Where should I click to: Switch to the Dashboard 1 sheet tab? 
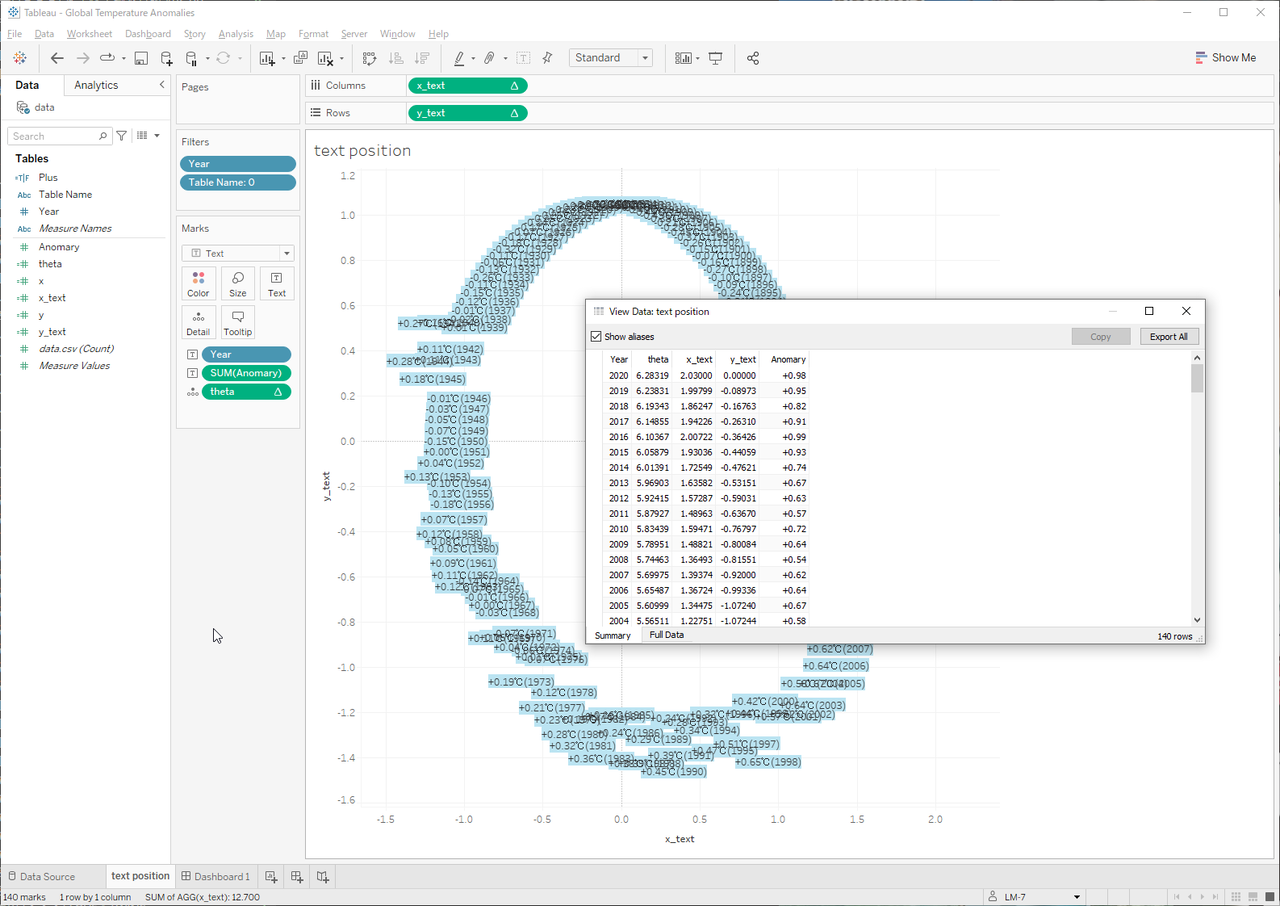[215, 877]
